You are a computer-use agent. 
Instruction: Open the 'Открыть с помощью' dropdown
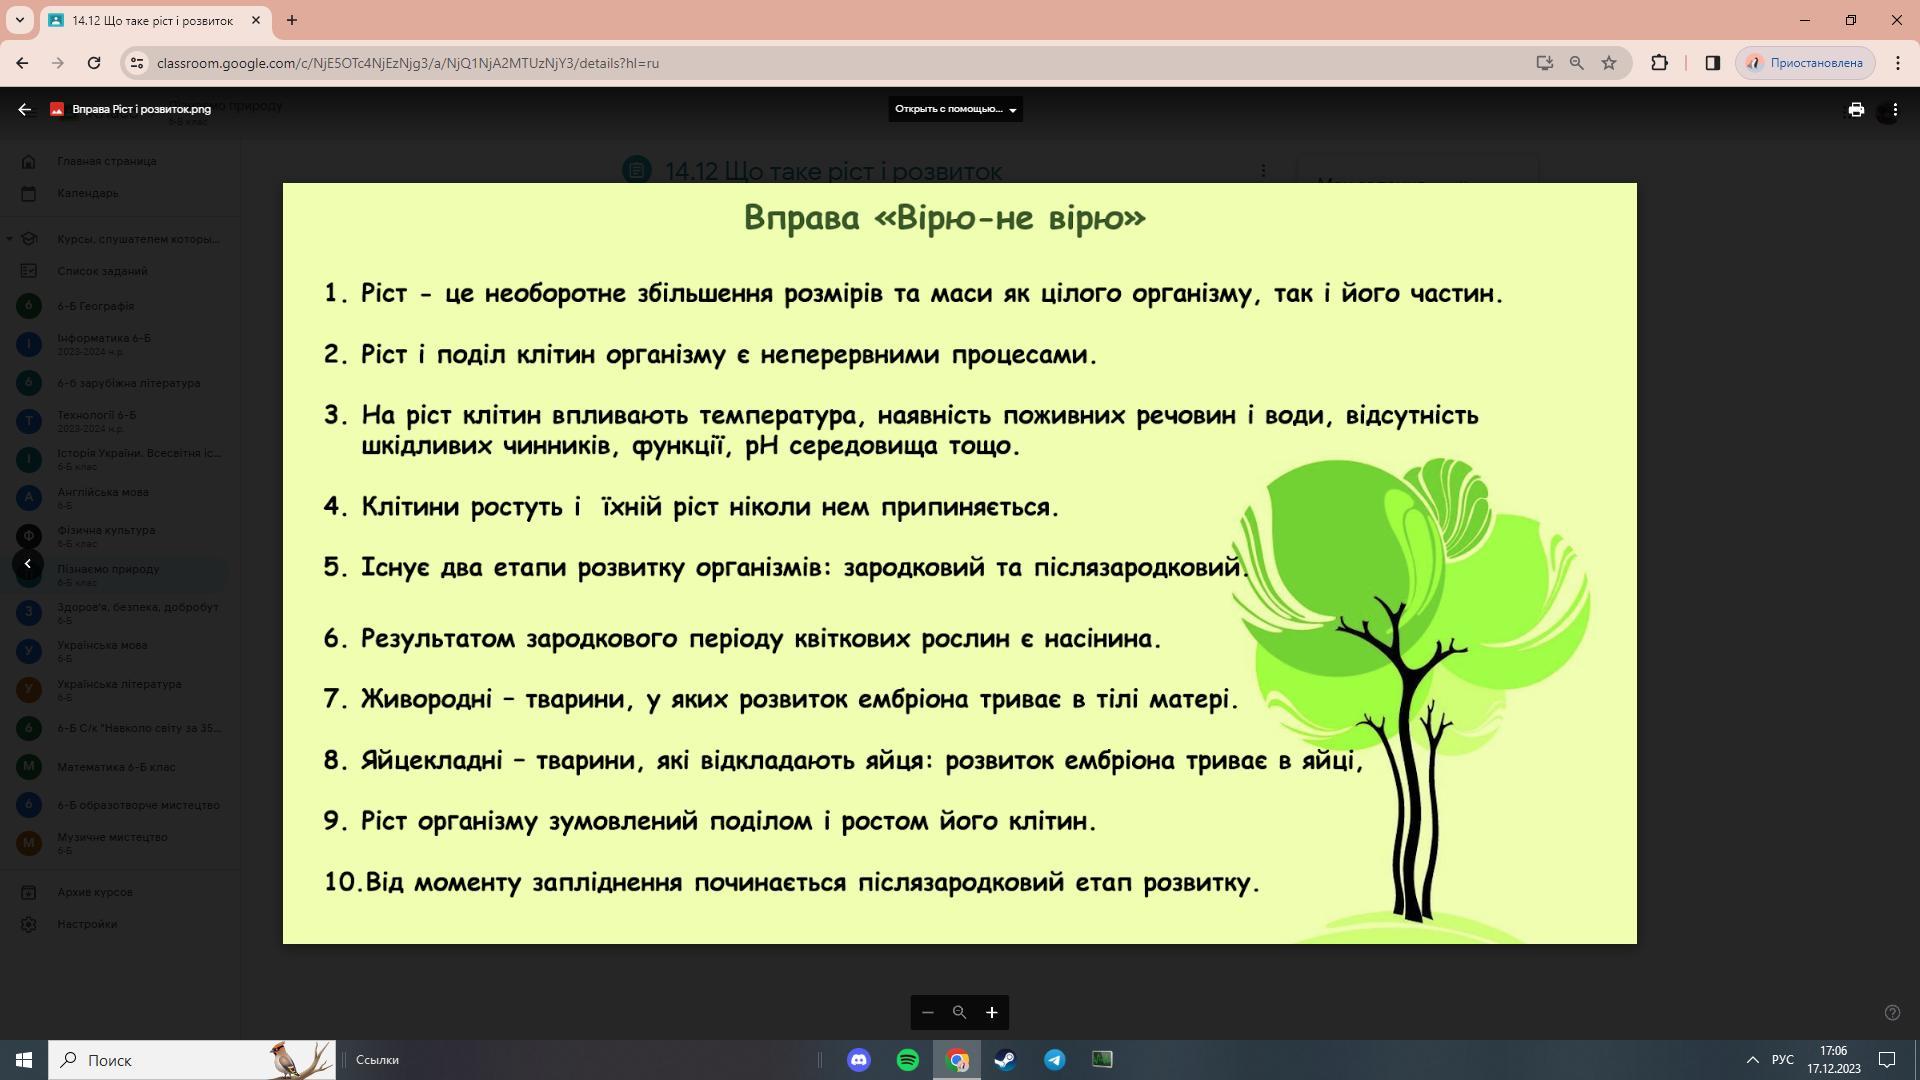[x=955, y=109]
